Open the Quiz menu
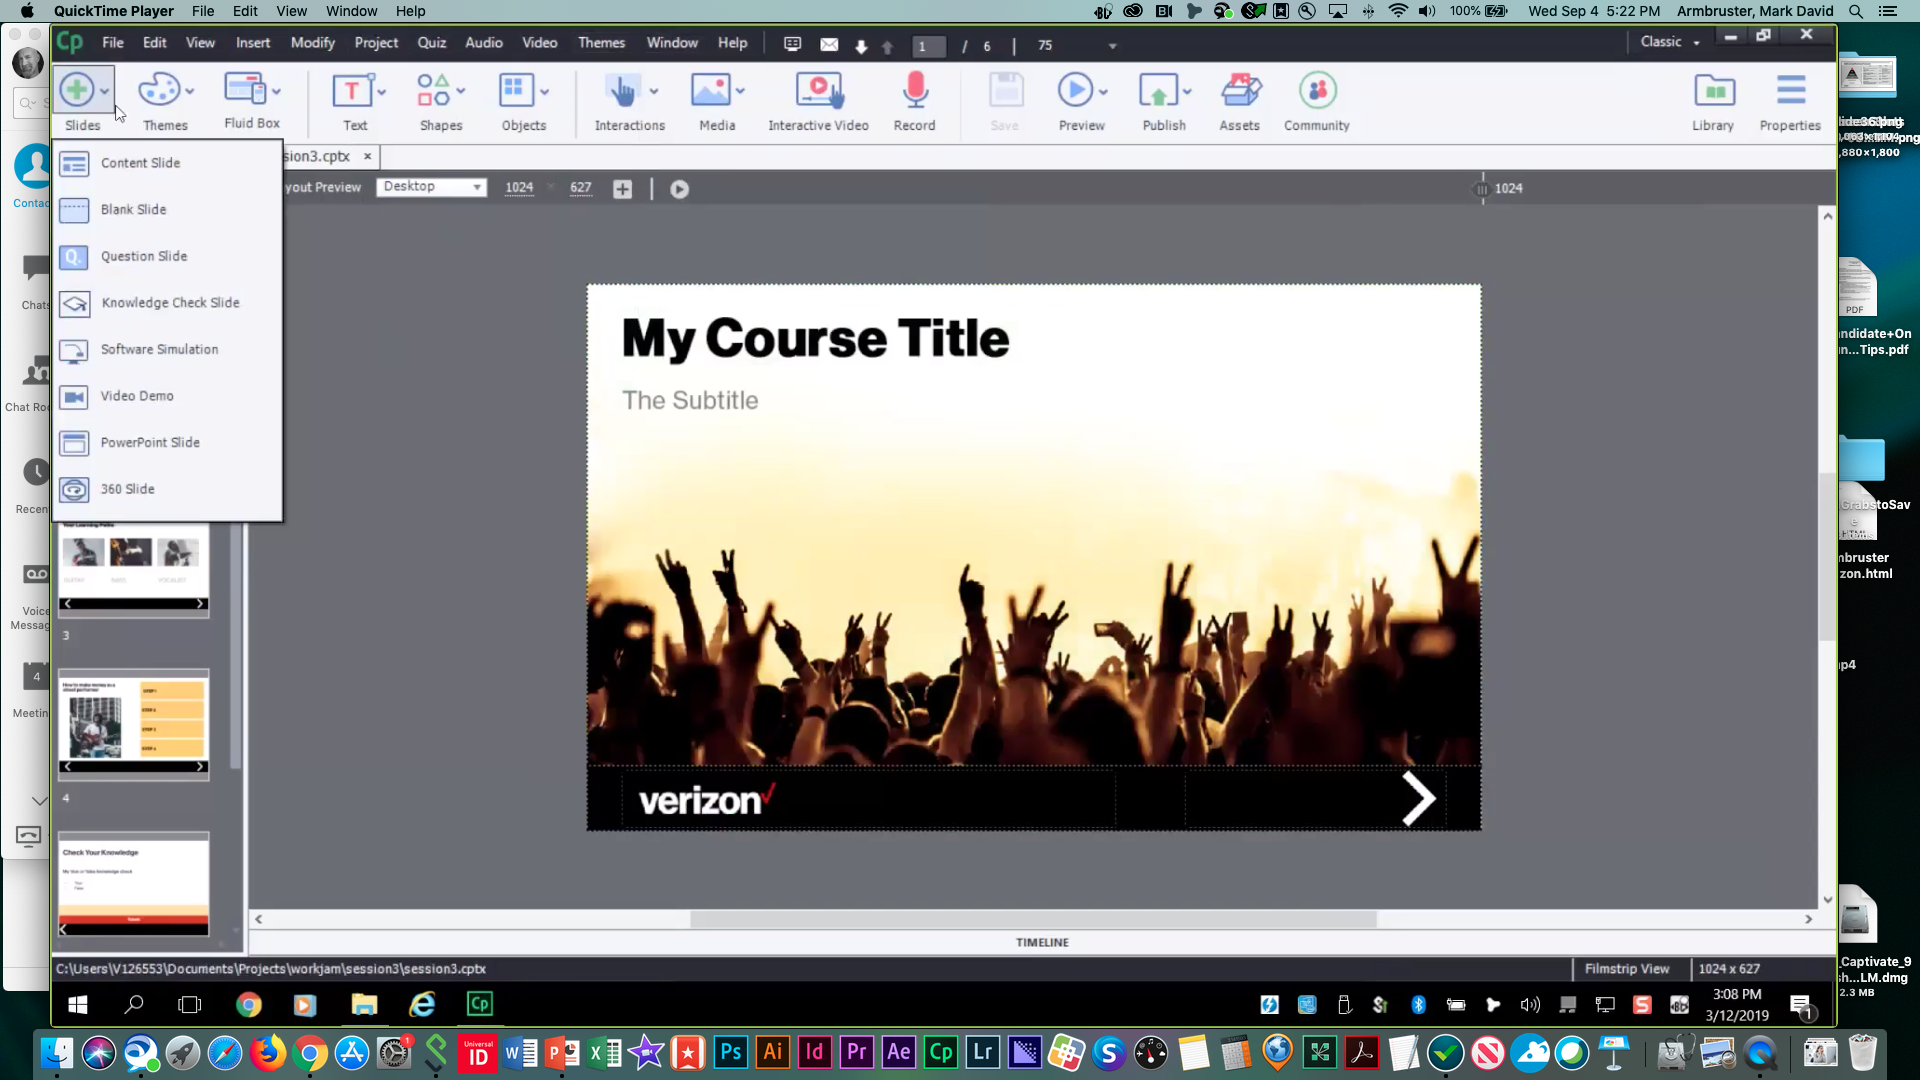This screenshot has width=1920, height=1080. [431, 43]
